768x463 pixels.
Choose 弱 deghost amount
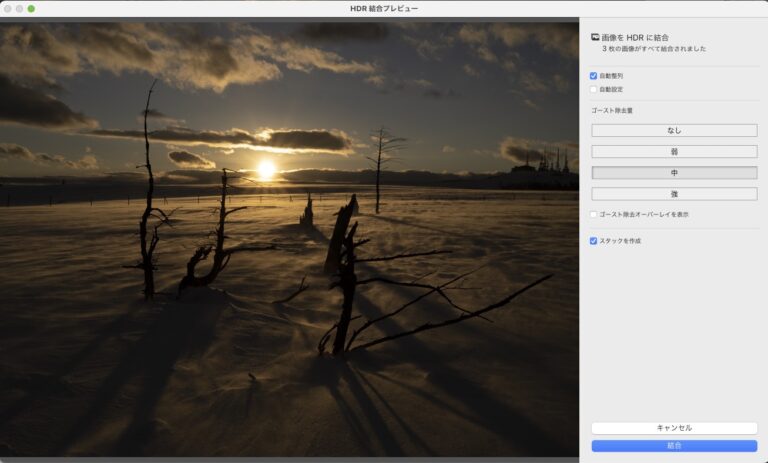[674, 152]
